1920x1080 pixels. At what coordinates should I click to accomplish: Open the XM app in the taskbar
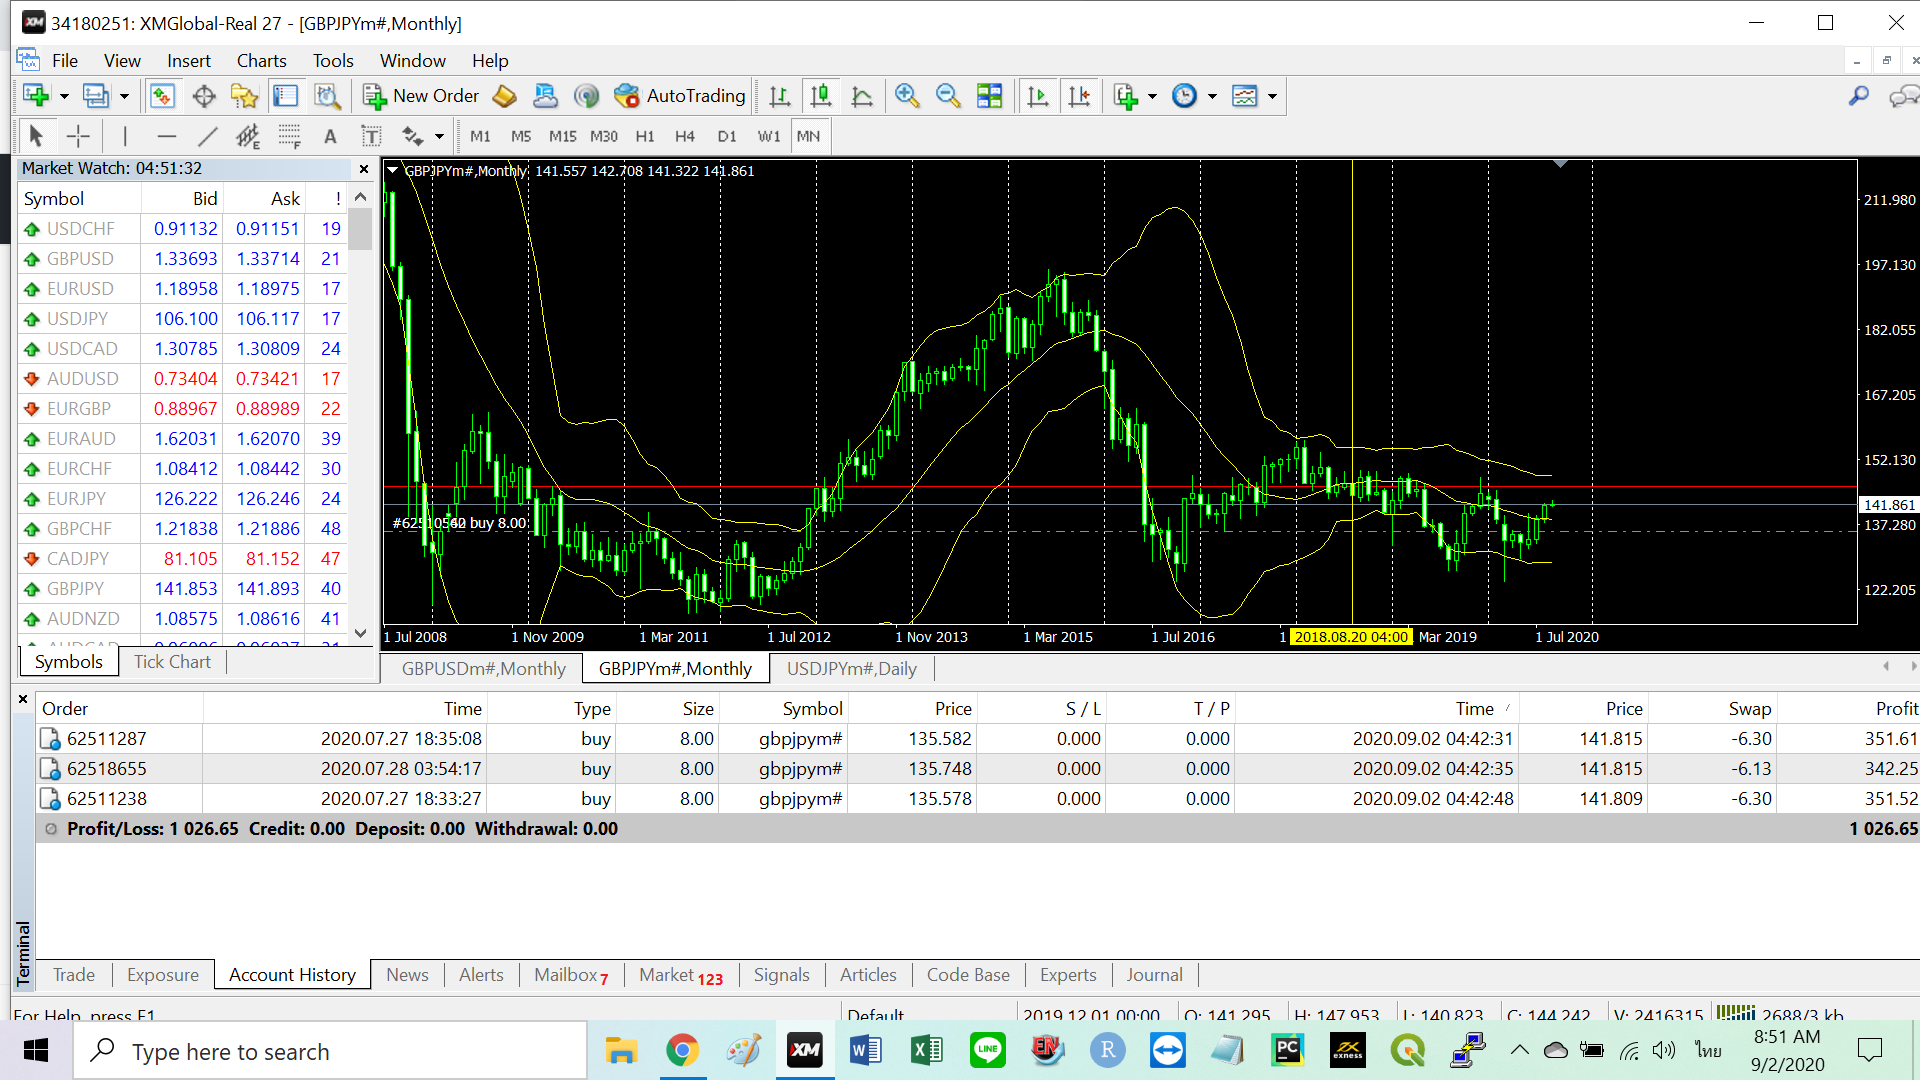(805, 1050)
